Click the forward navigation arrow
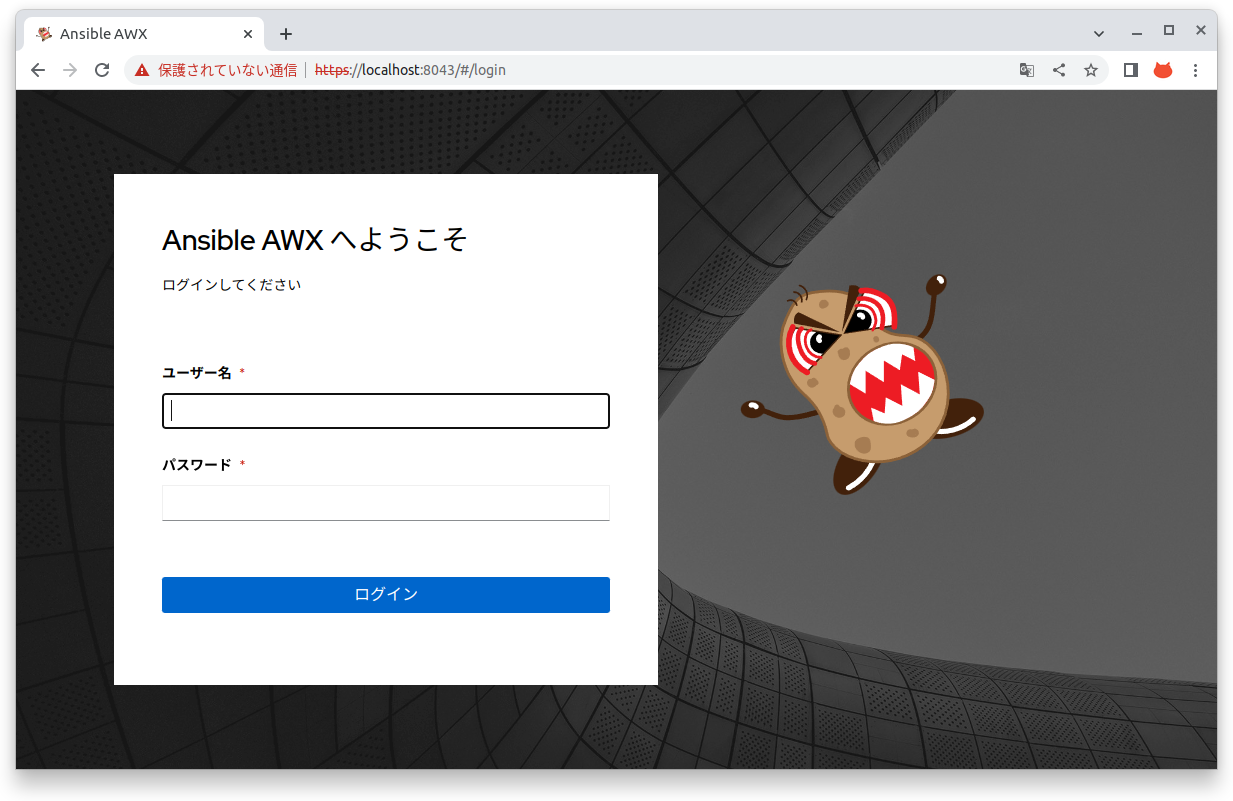 tap(69, 70)
